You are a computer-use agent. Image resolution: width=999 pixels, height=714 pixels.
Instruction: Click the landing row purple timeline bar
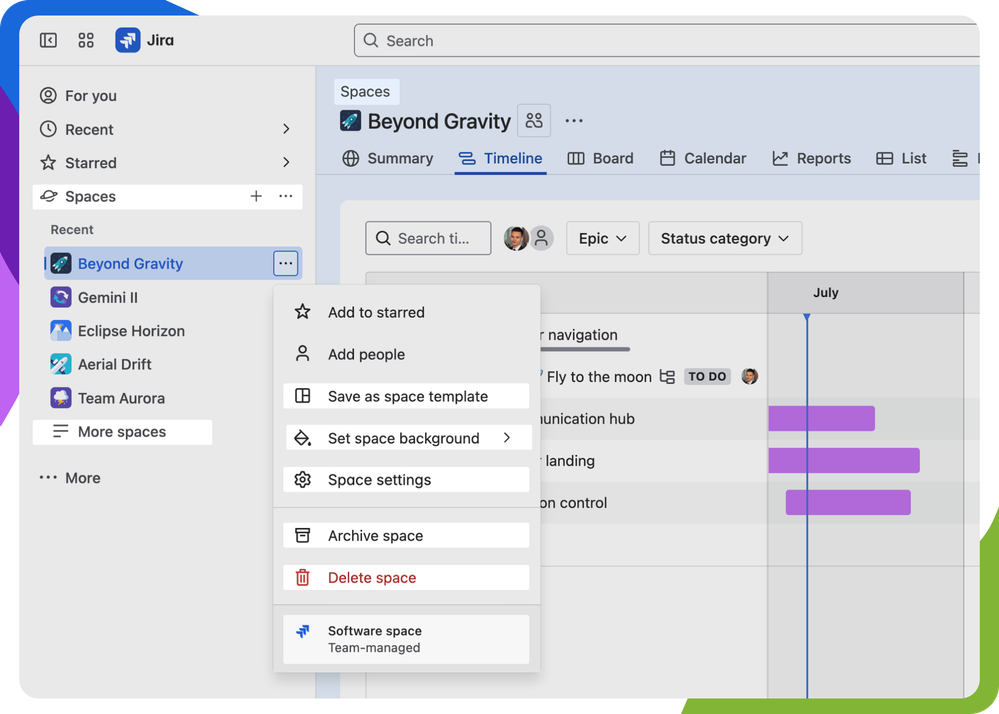tap(844, 460)
